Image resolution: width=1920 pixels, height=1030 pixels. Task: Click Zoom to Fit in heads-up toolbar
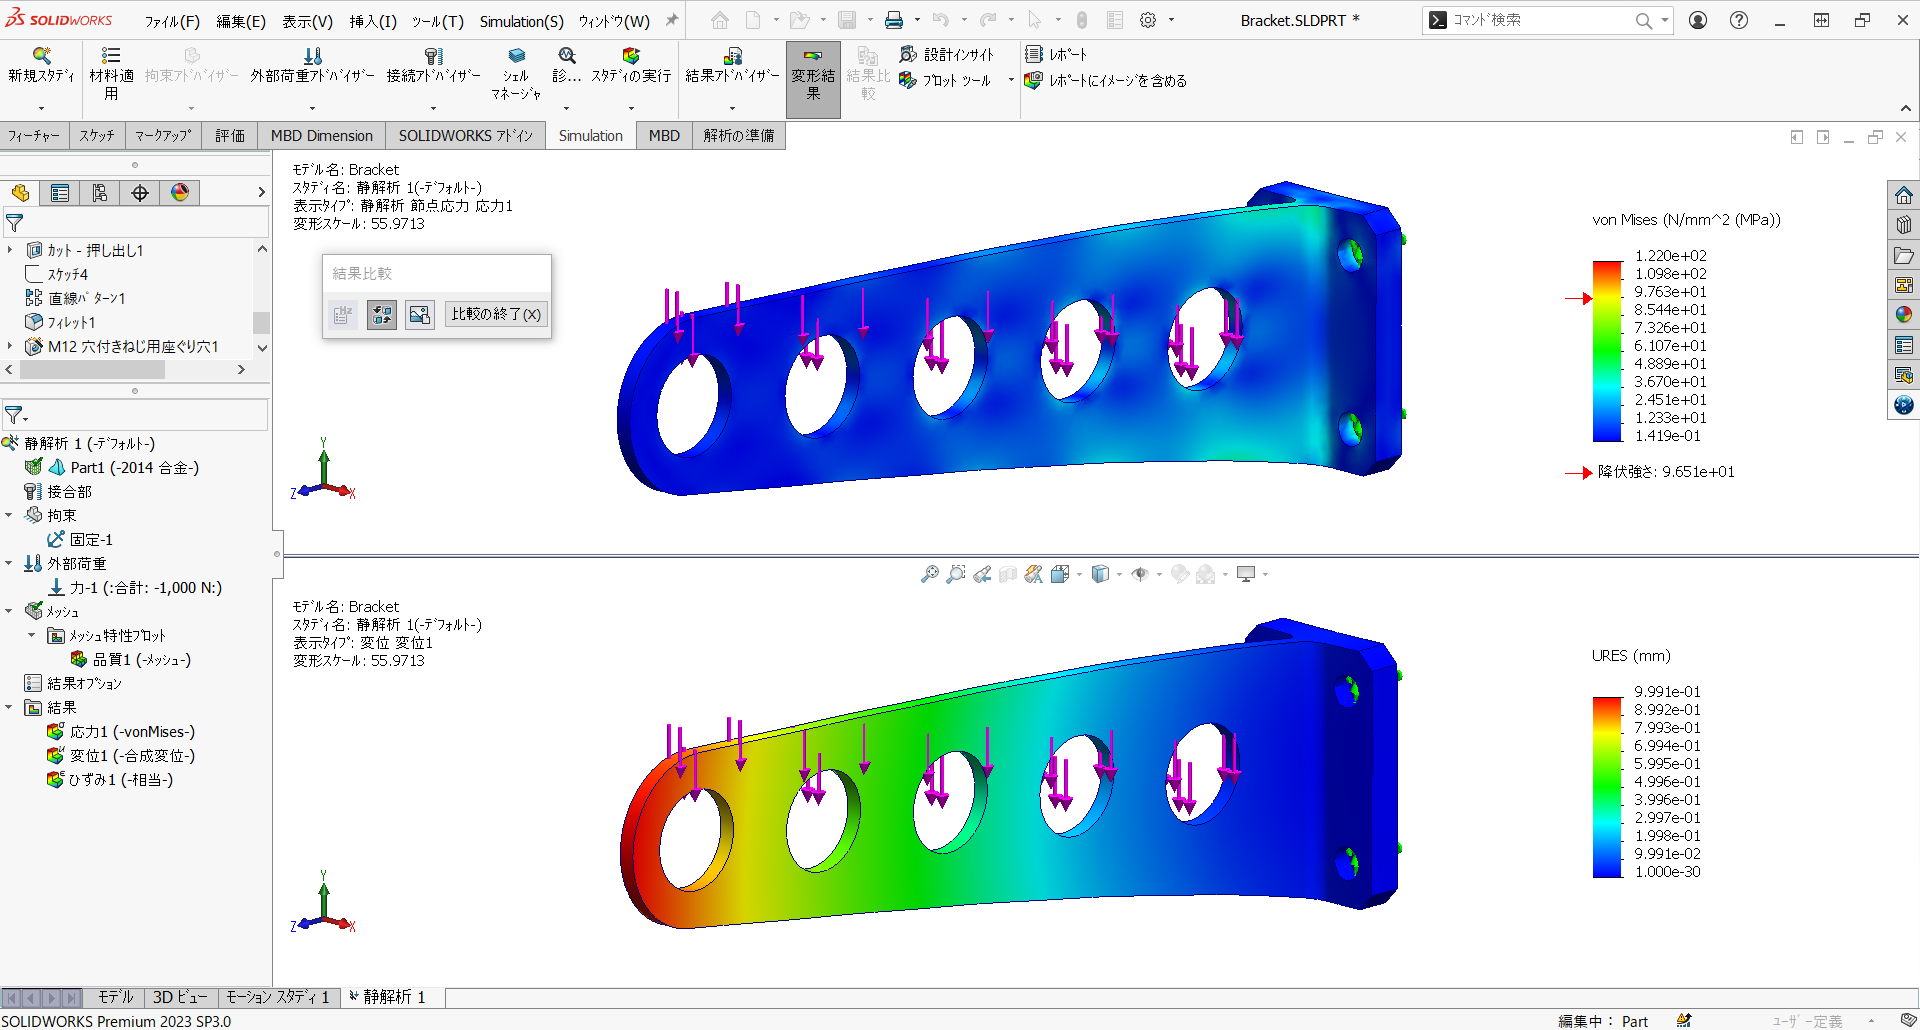[x=930, y=574]
